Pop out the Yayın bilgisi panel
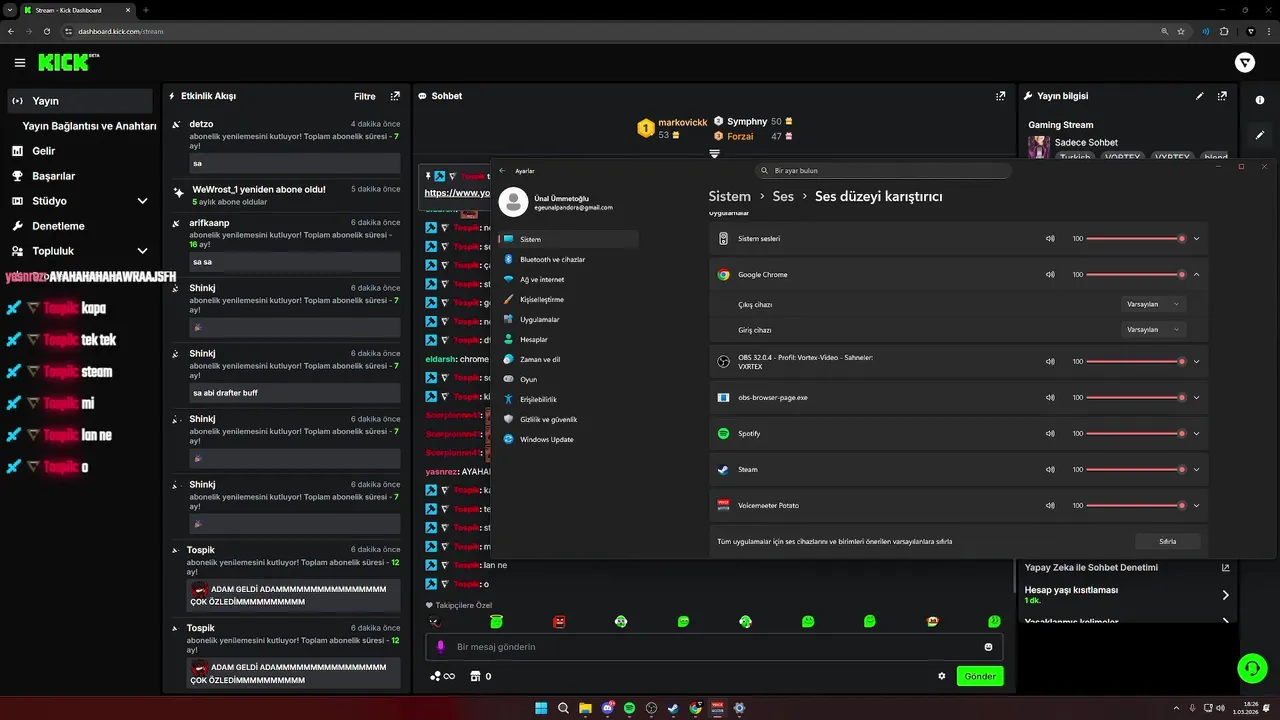The image size is (1280, 720). click(x=1222, y=96)
